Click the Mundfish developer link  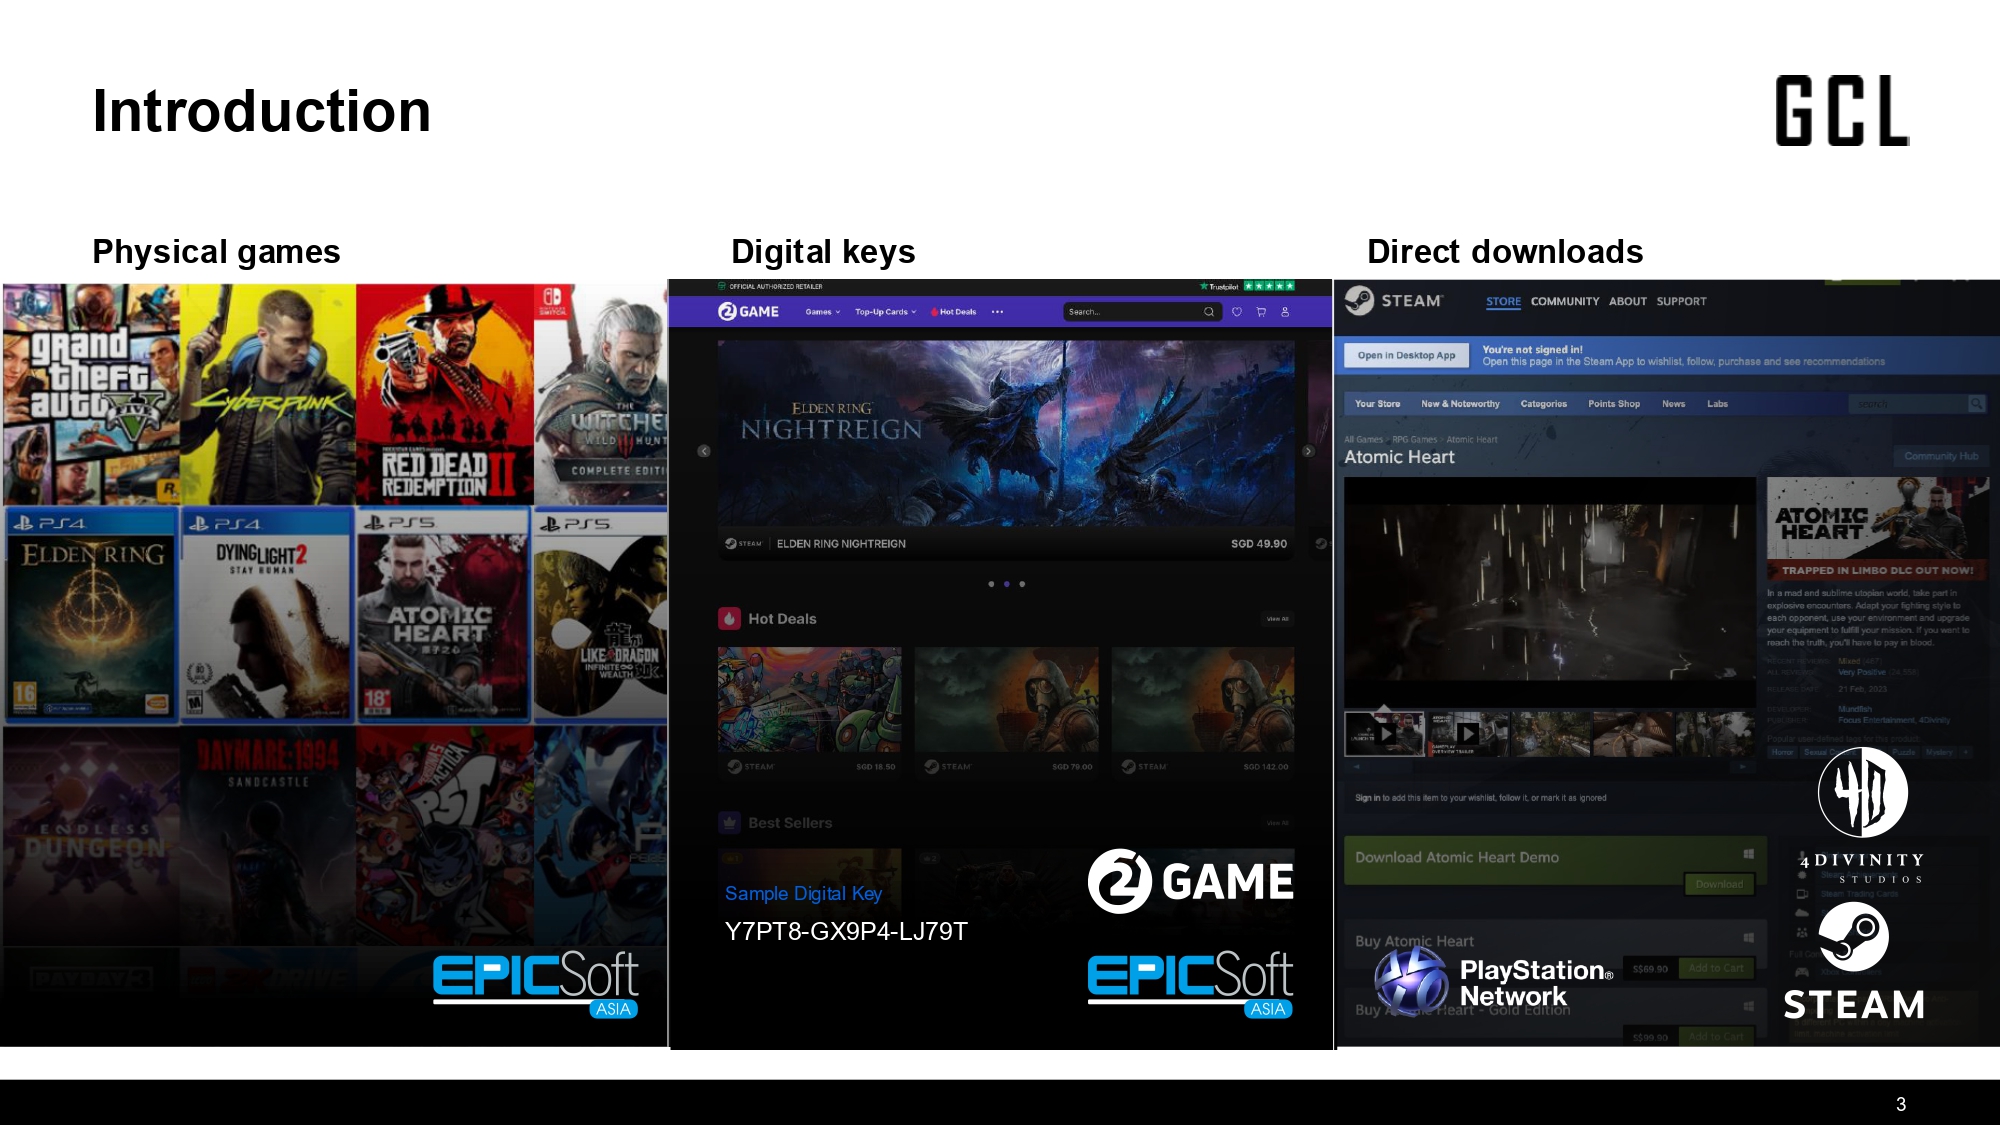(x=1855, y=709)
